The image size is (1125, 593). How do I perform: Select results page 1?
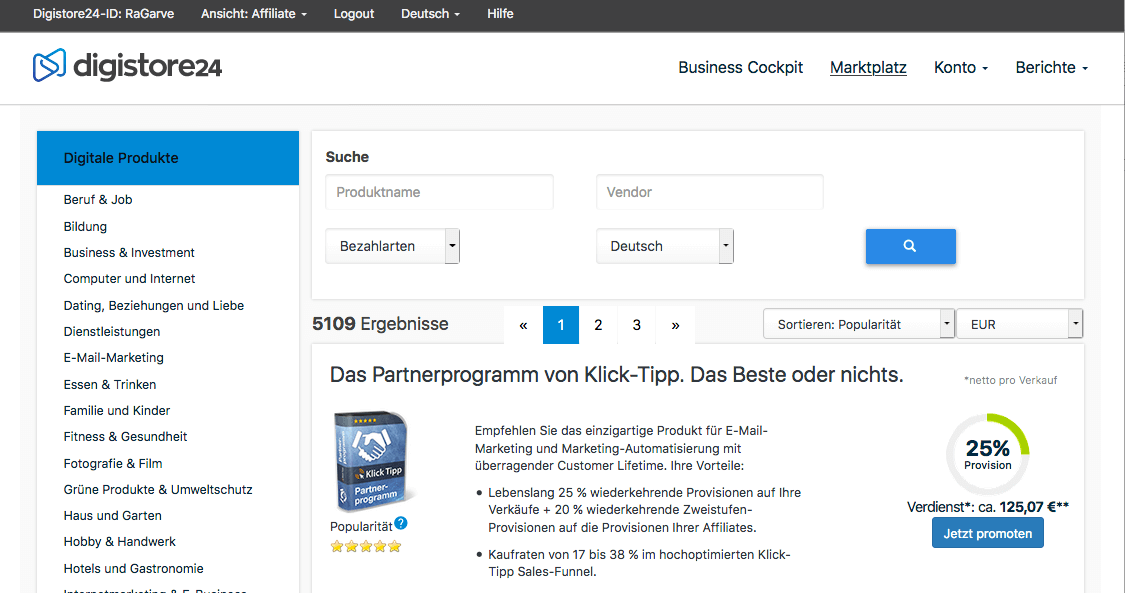(x=561, y=325)
